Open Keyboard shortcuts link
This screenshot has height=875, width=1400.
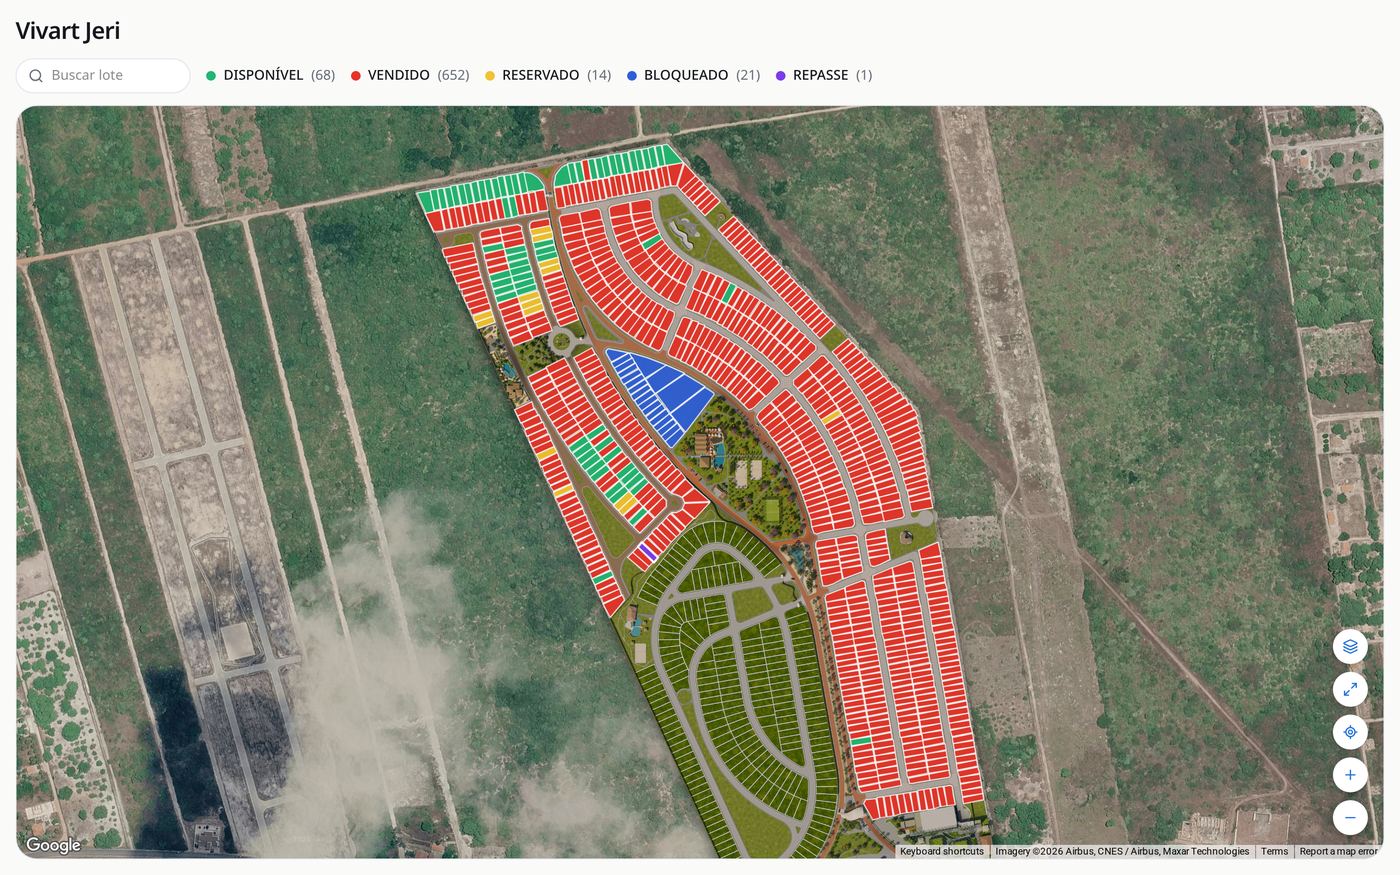point(942,851)
